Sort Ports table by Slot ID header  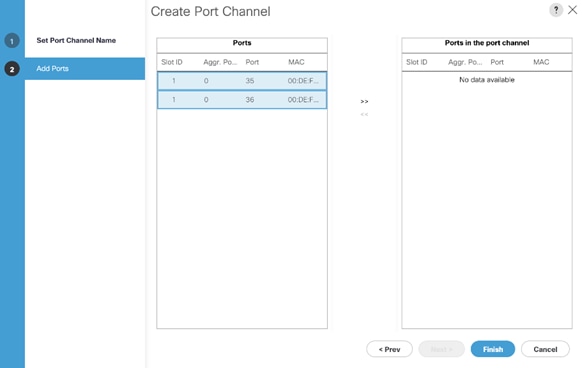click(x=172, y=62)
